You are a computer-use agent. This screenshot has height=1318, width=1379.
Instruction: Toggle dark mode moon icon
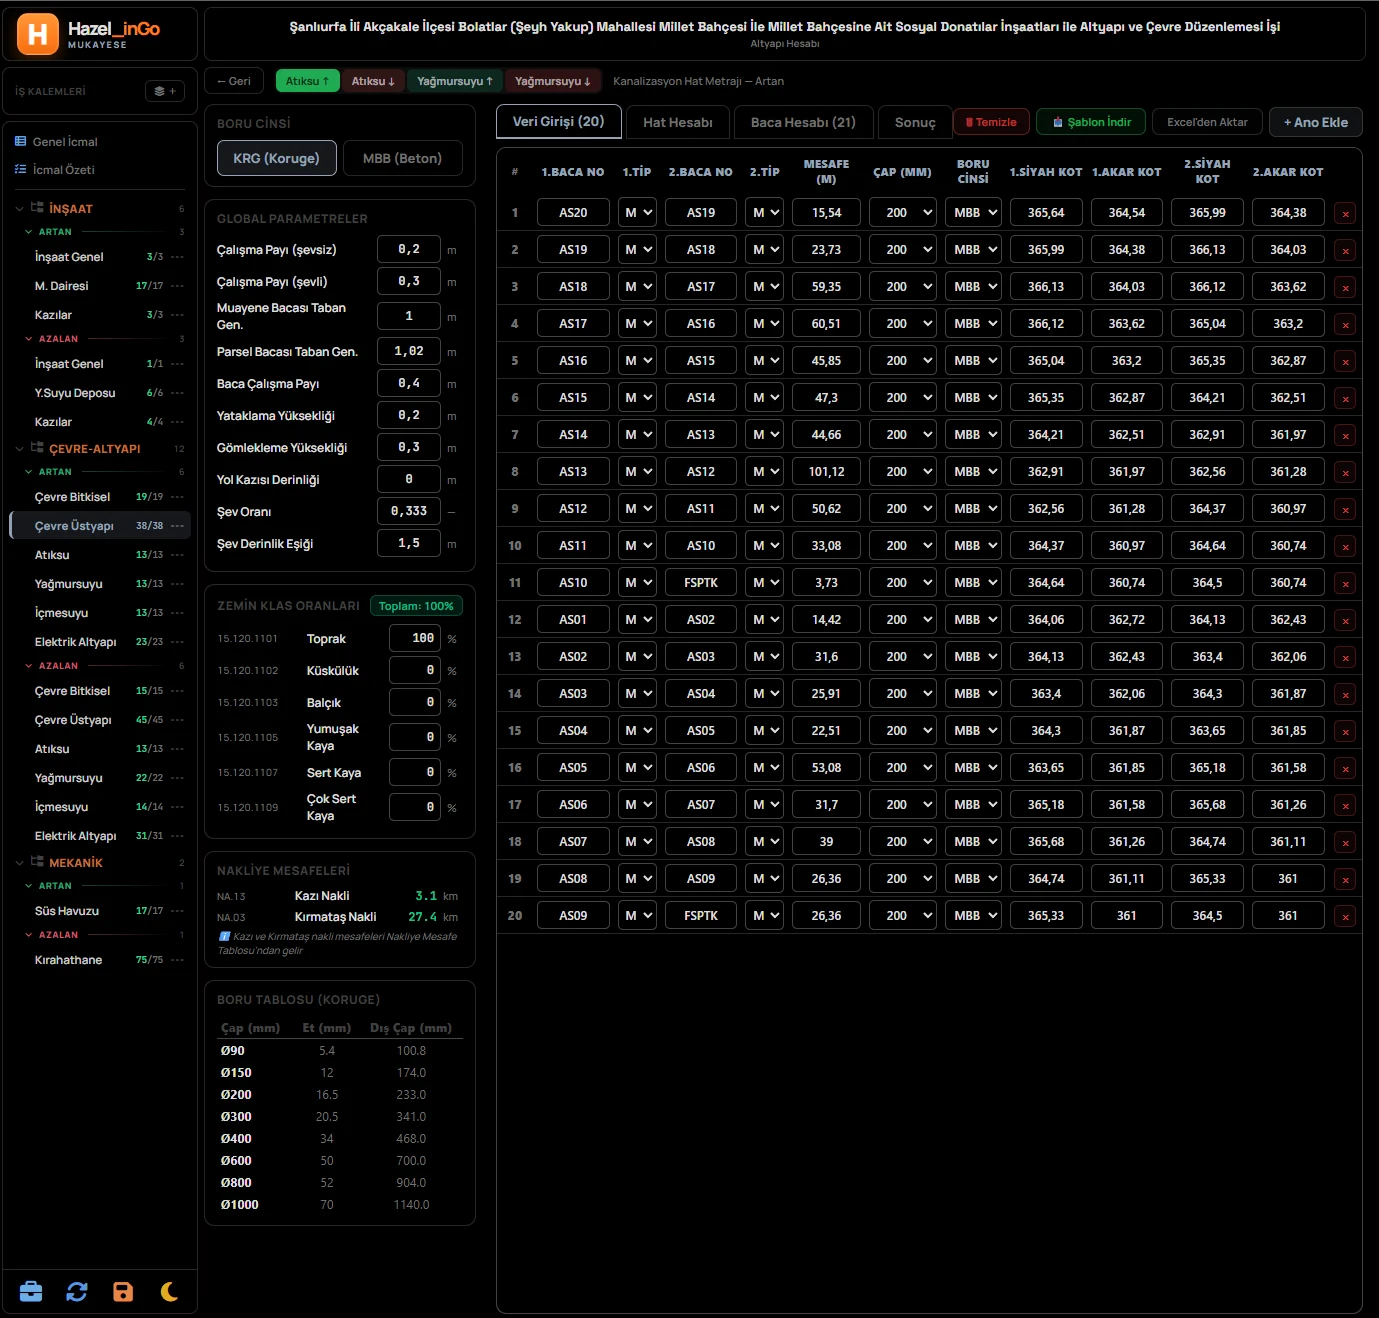169,1291
